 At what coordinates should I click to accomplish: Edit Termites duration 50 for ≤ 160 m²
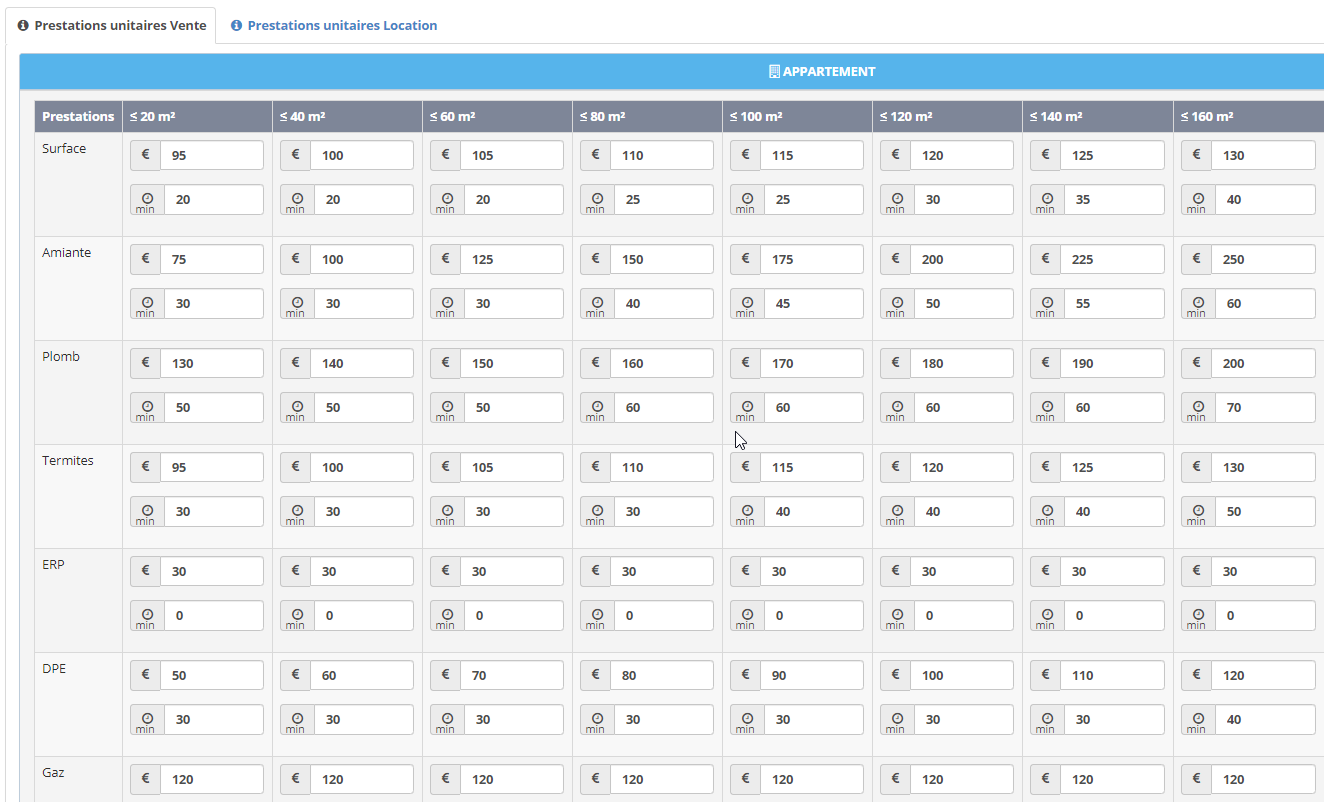click(1263, 511)
